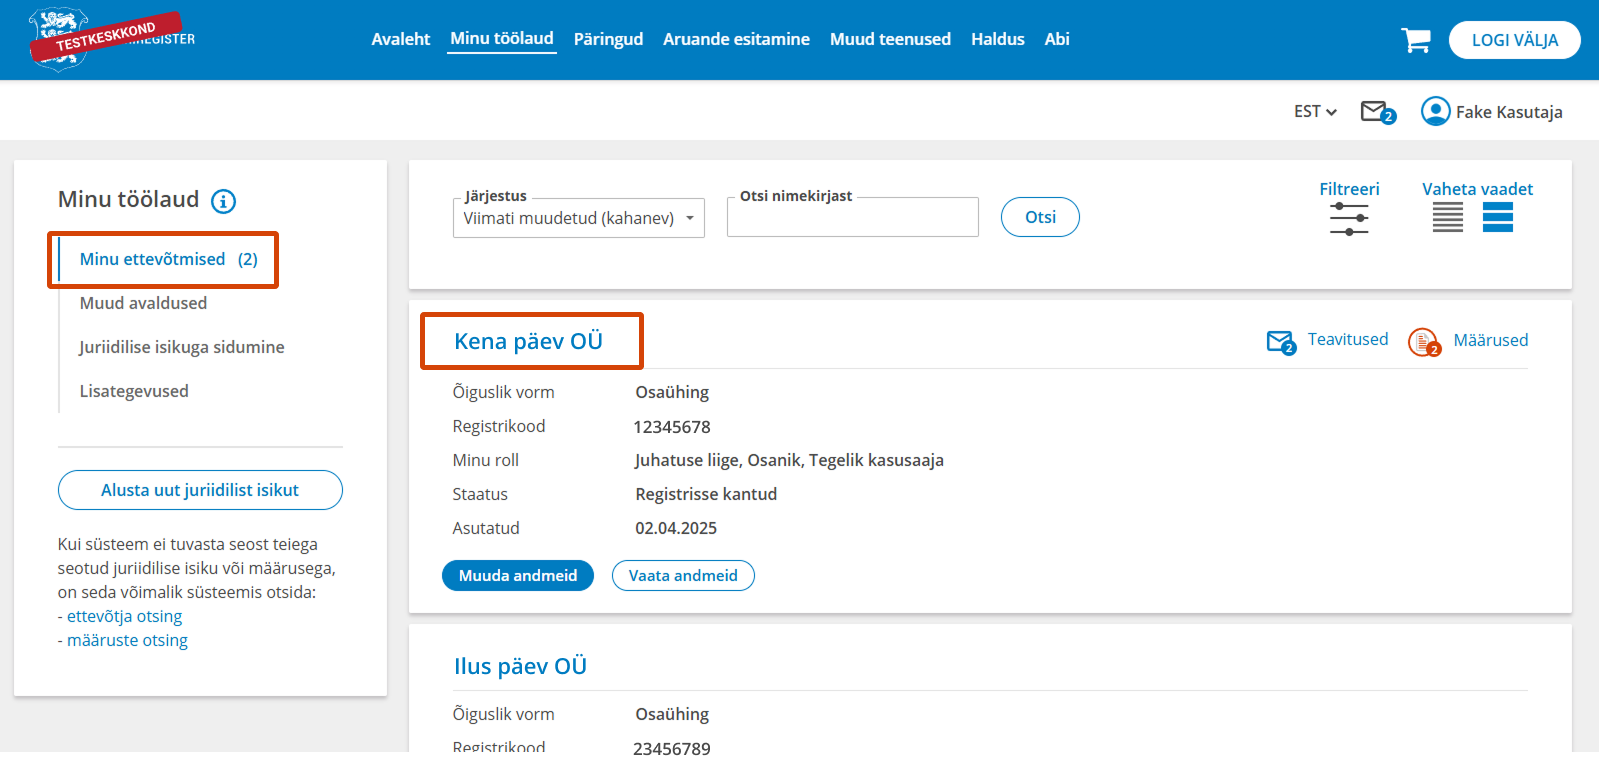Click the Määrused link text
This screenshot has height=766, width=1599.
(x=1491, y=340)
